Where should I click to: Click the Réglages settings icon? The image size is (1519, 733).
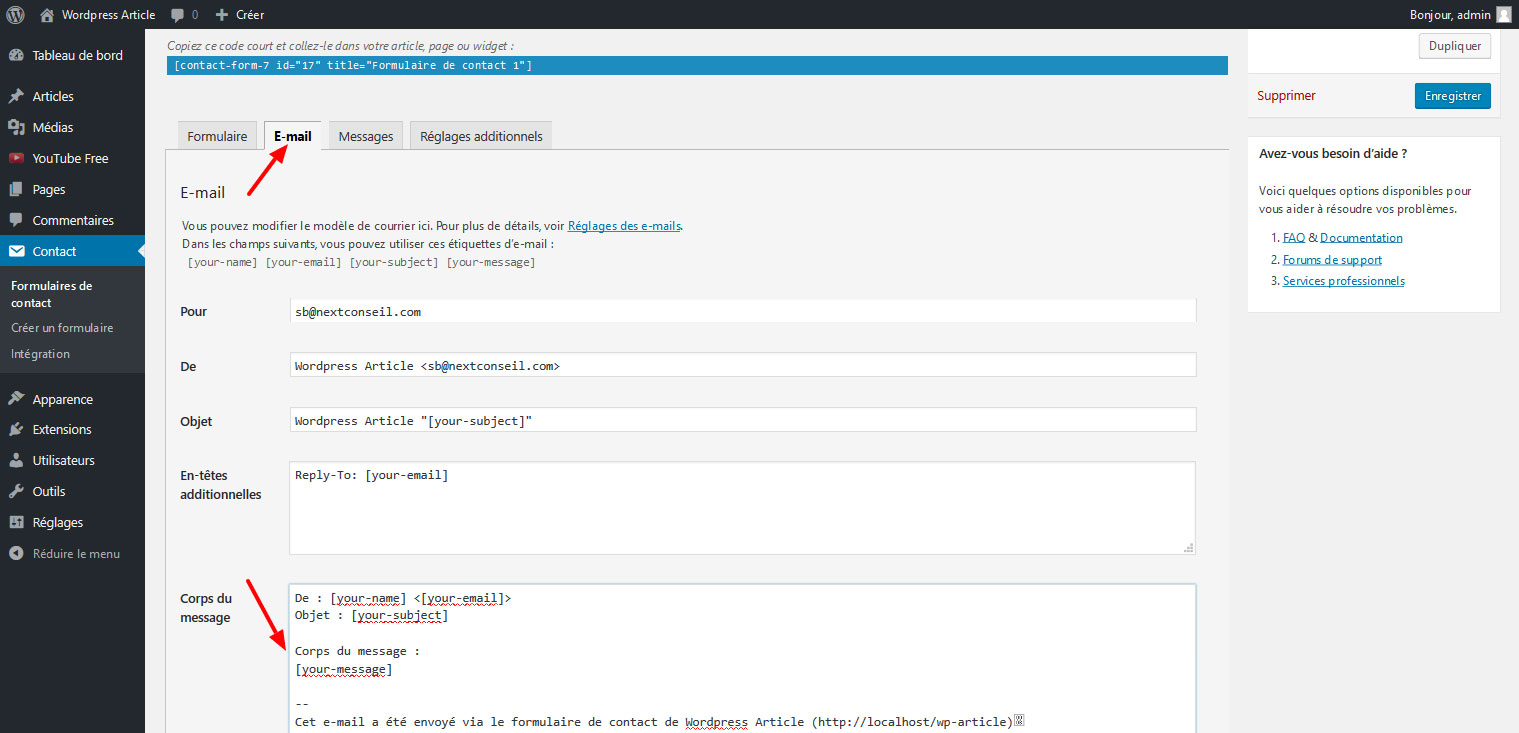[x=16, y=522]
